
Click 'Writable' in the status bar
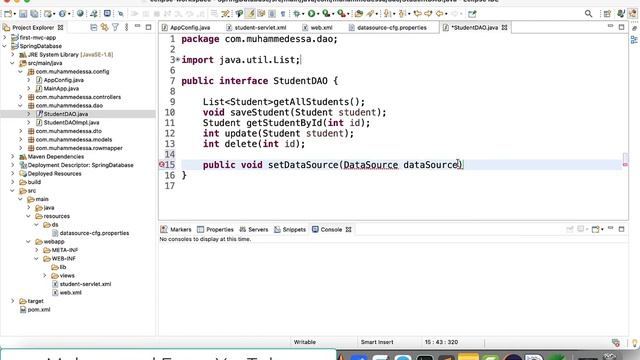pyautogui.click(x=304, y=342)
